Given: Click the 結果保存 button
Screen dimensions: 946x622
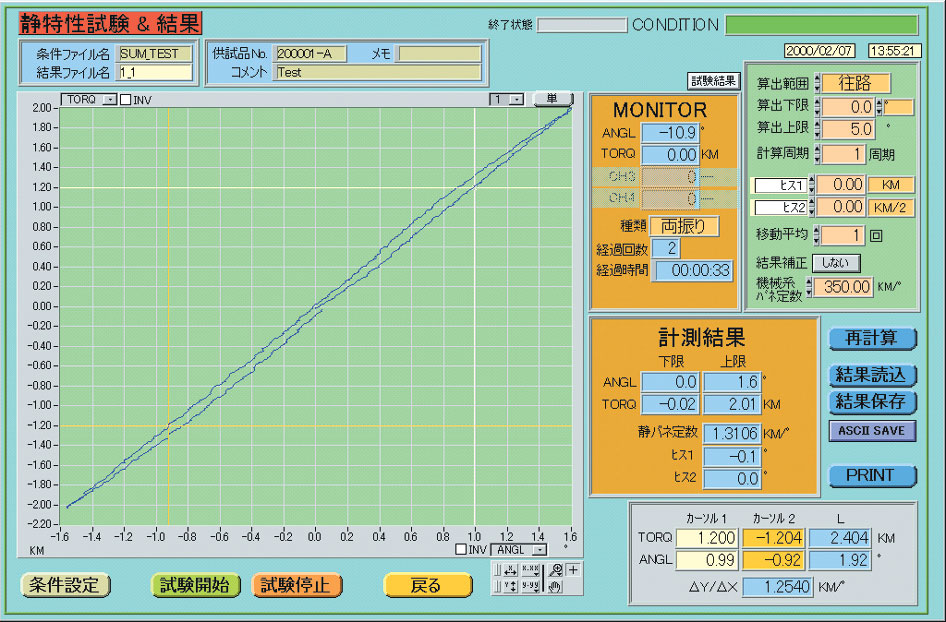Looking at the screenshot, I should [872, 402].
